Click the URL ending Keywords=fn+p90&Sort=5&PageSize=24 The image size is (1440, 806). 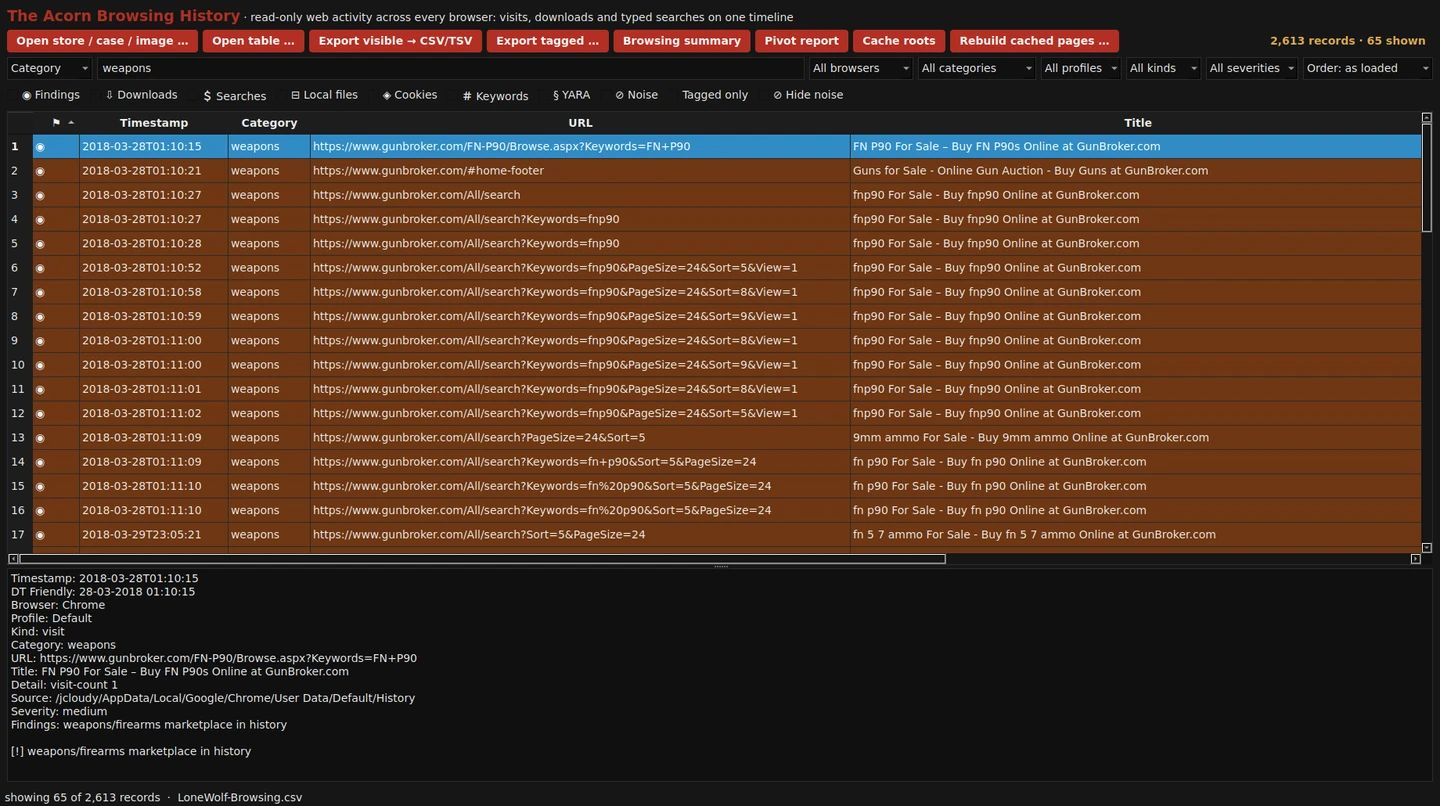tap(580, 462)
